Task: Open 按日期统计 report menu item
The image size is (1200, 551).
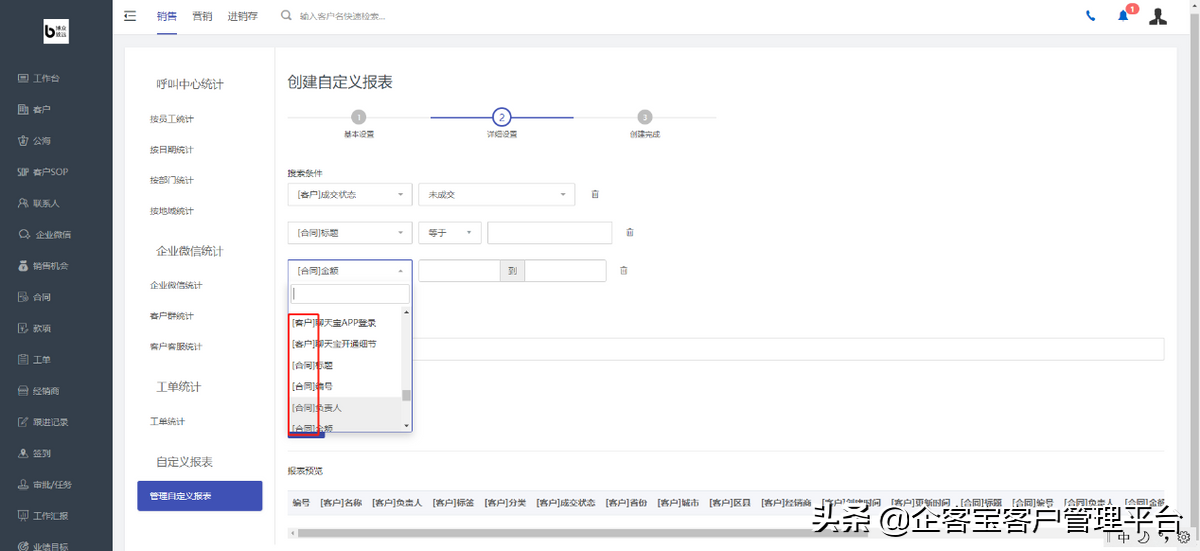Action: pyautogui.click(x=172, y=150)
